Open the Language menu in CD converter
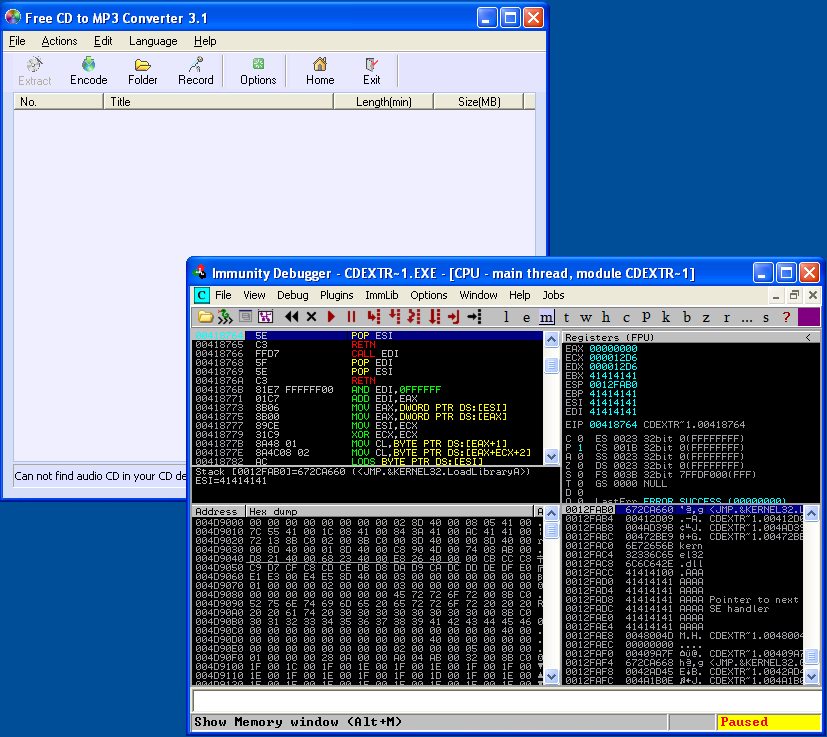This screenshot has height=737, width=827. (x=153, y=41)
